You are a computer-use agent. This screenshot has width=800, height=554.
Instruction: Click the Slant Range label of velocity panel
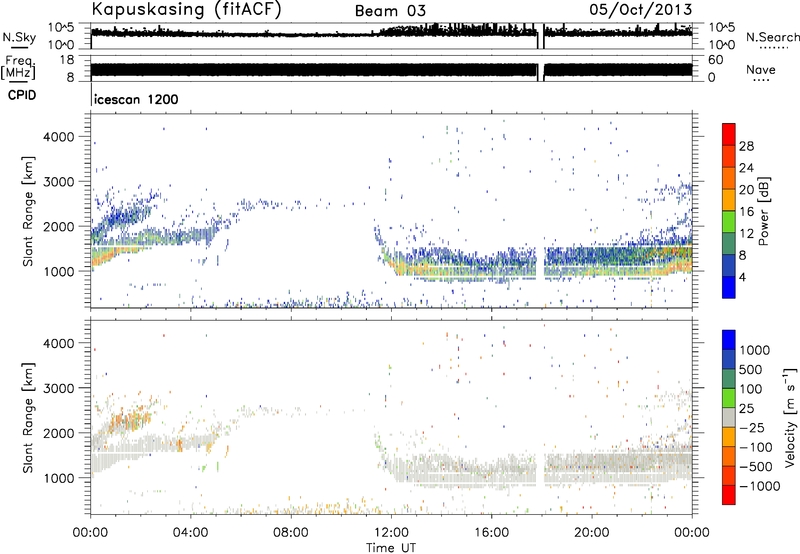click(28, 417)
